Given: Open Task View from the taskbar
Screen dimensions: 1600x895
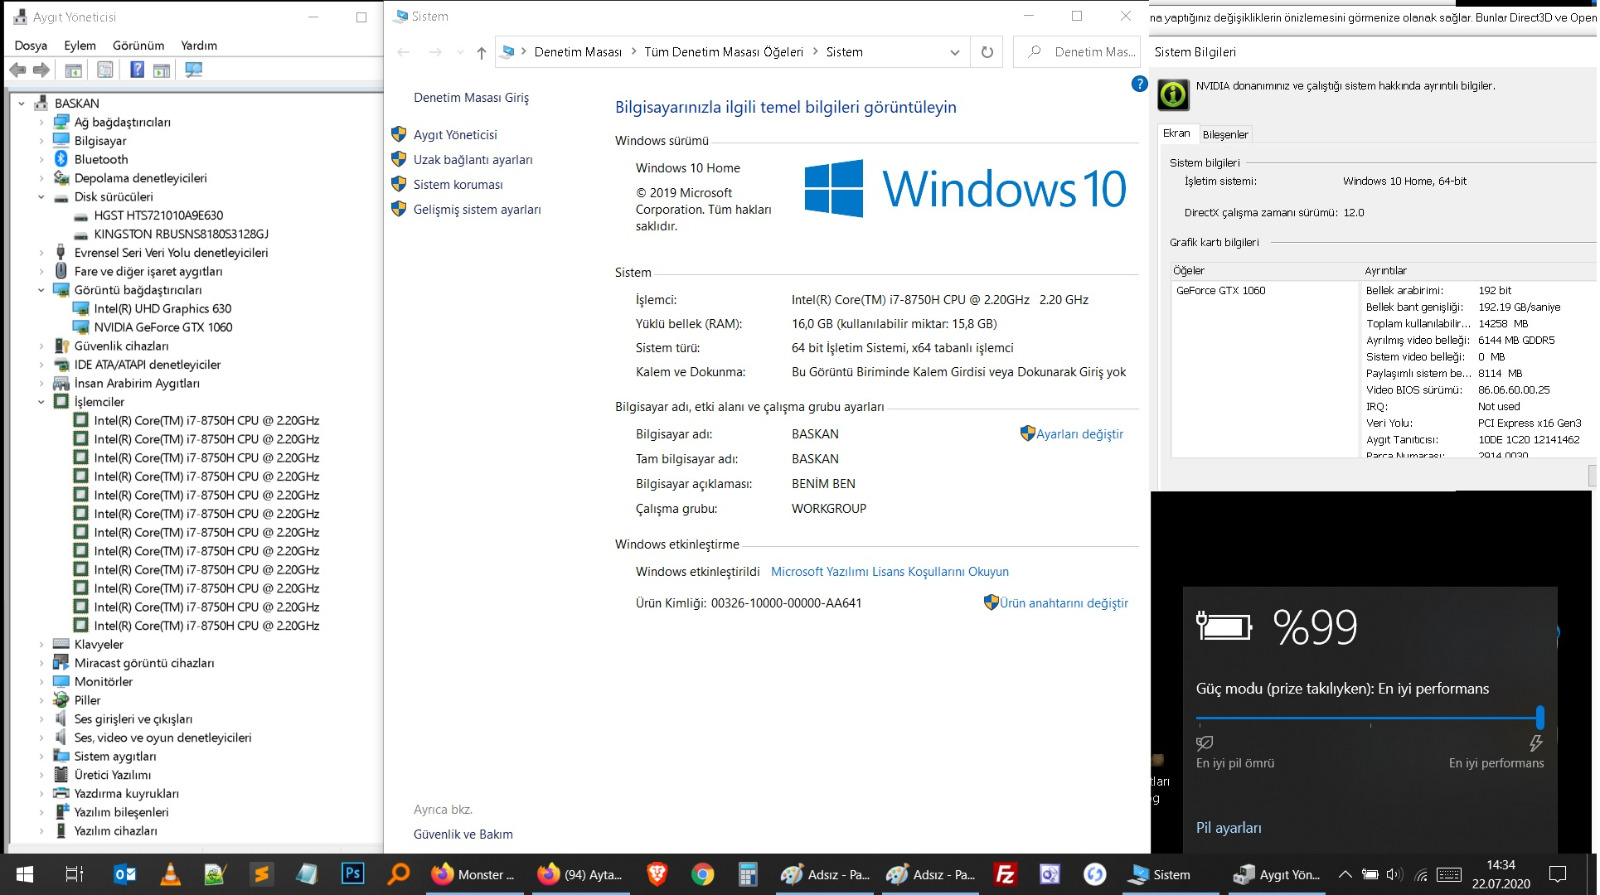Looking at the screenshot, I should coord(74,874).
